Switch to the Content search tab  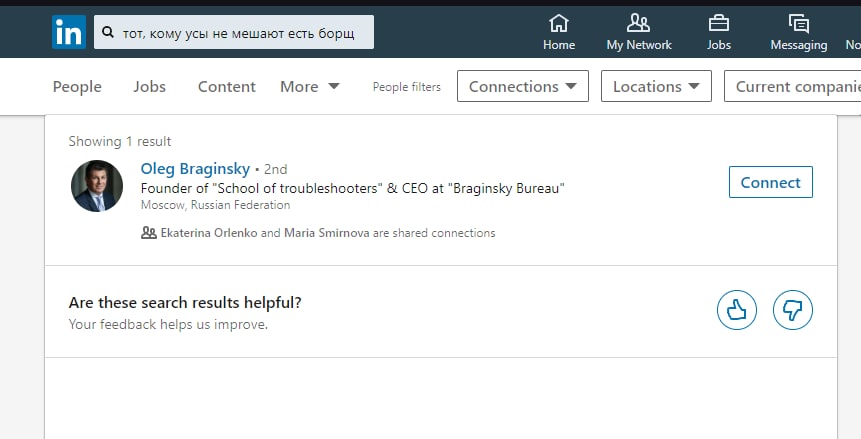227,87
